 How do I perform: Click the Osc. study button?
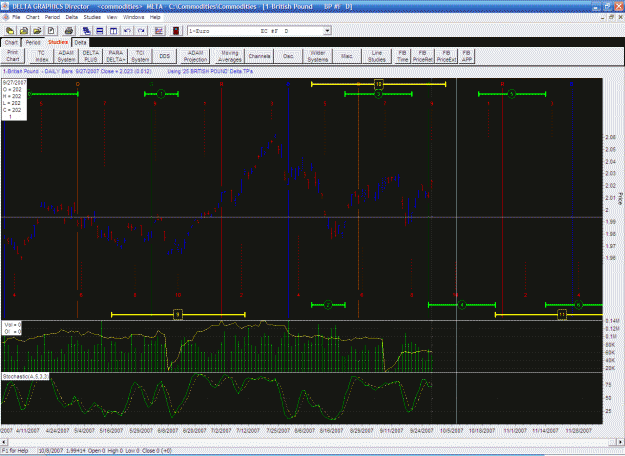288,56
